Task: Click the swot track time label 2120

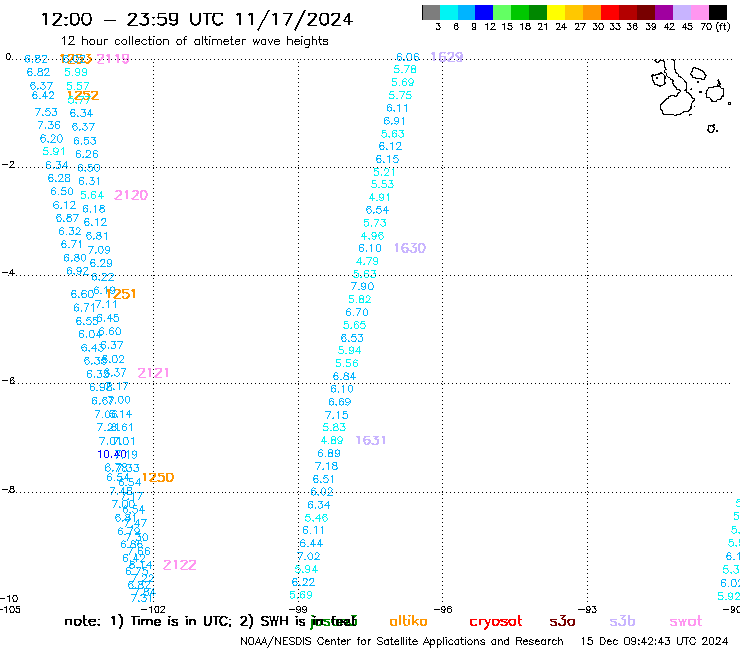Action: pyautogui.click(x=131, y=195)
